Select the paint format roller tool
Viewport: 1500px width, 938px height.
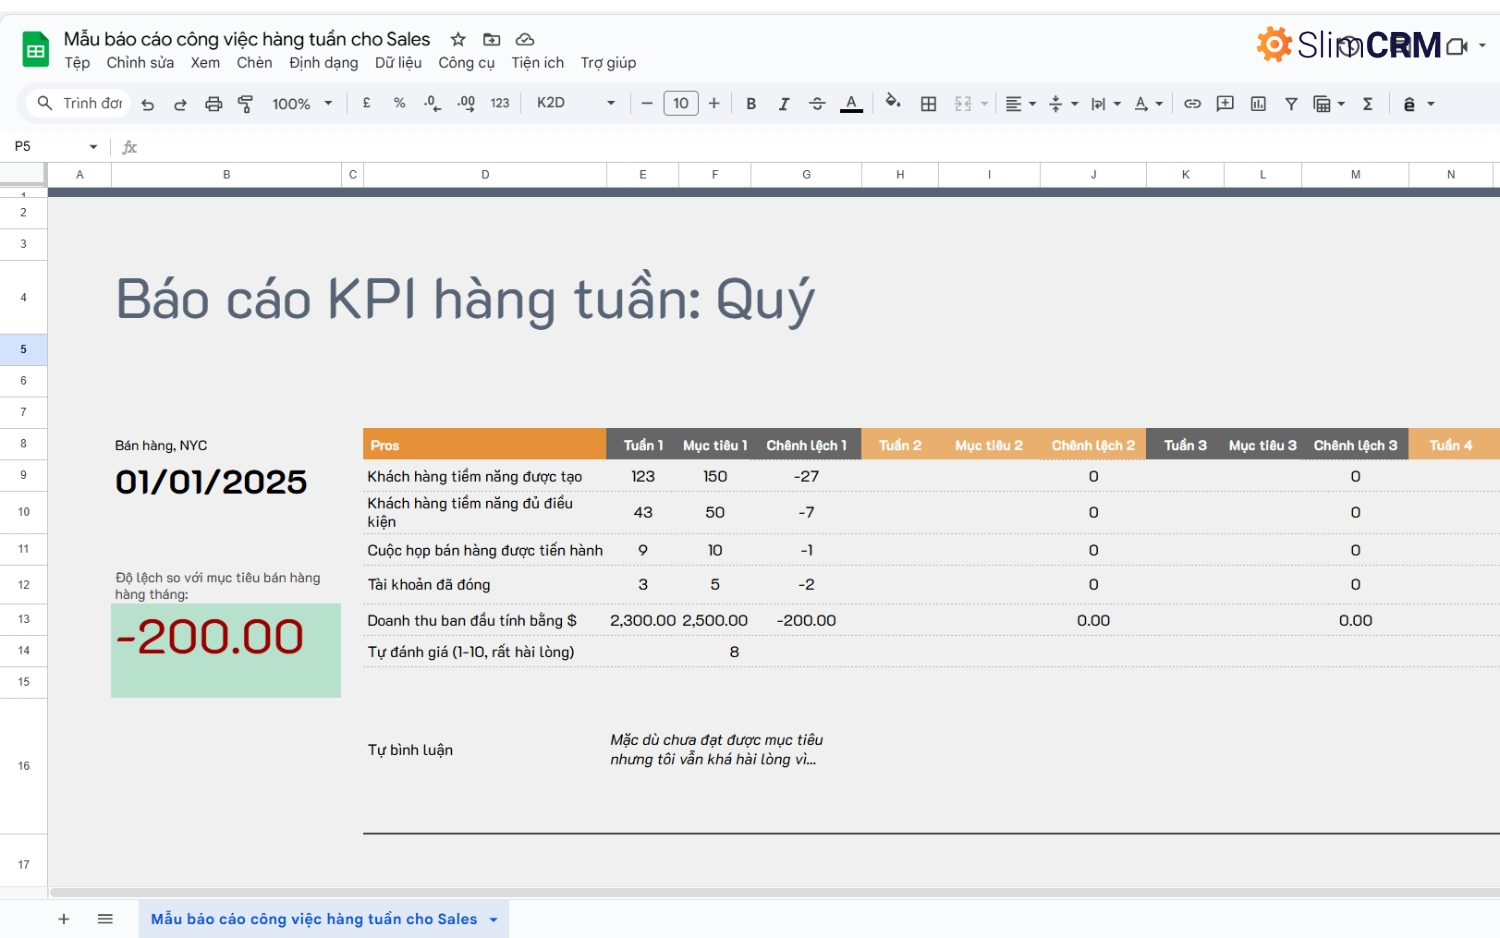click(245, 104)
